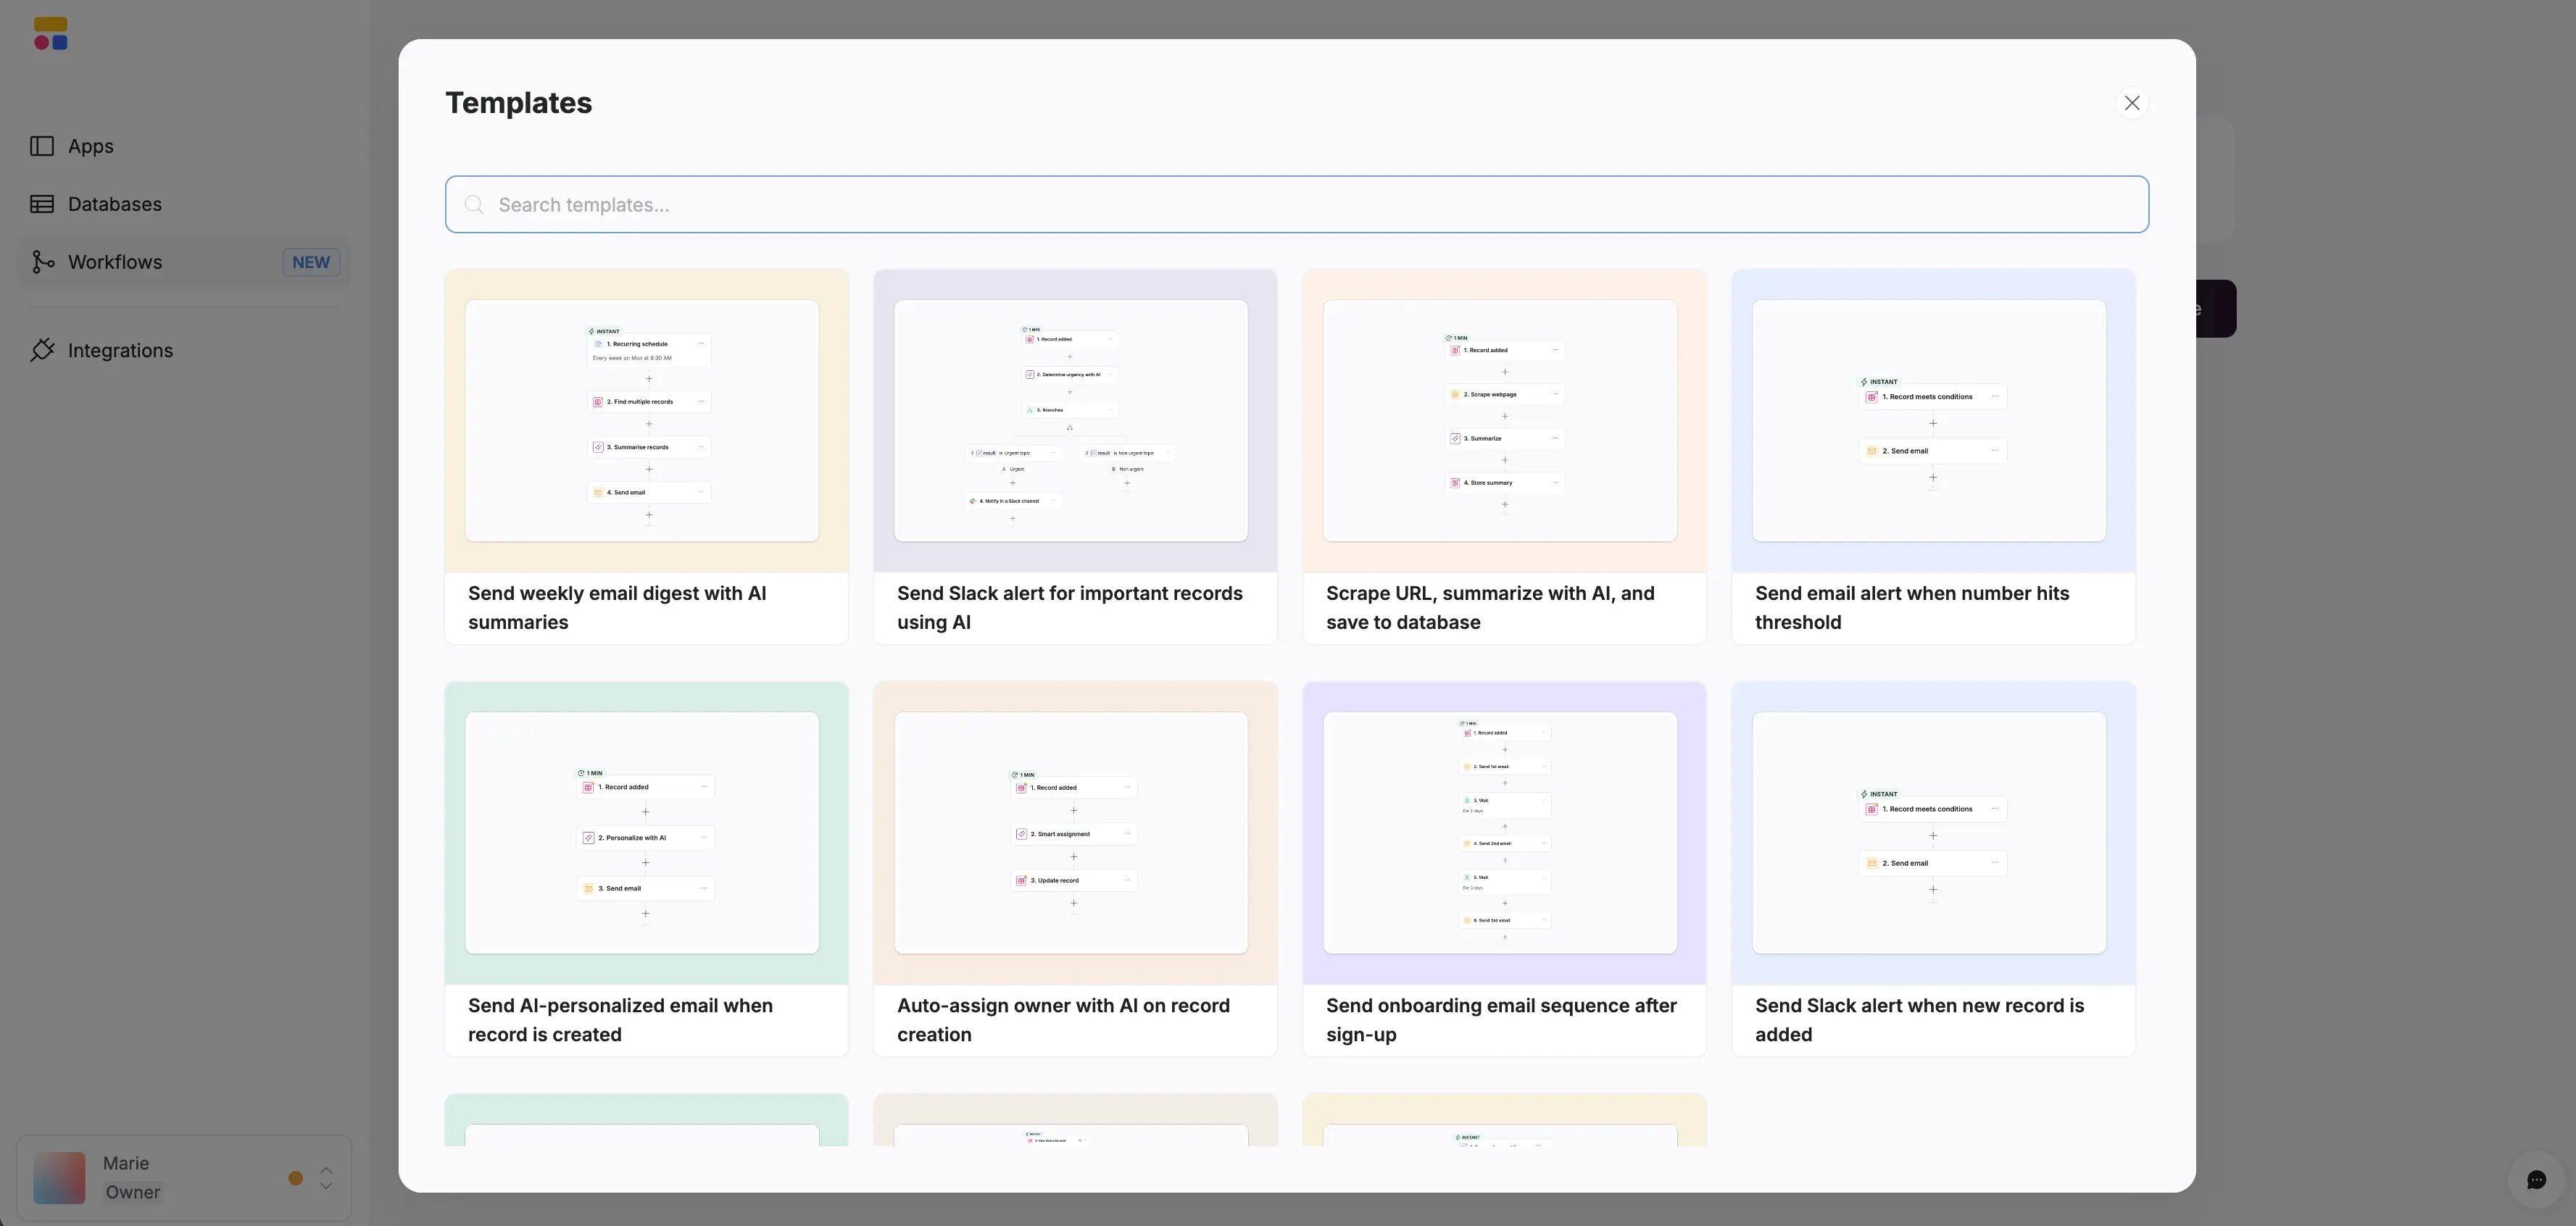Click the app logo top left
The height and width of the screenshot is (1226, 2576).
50,32
